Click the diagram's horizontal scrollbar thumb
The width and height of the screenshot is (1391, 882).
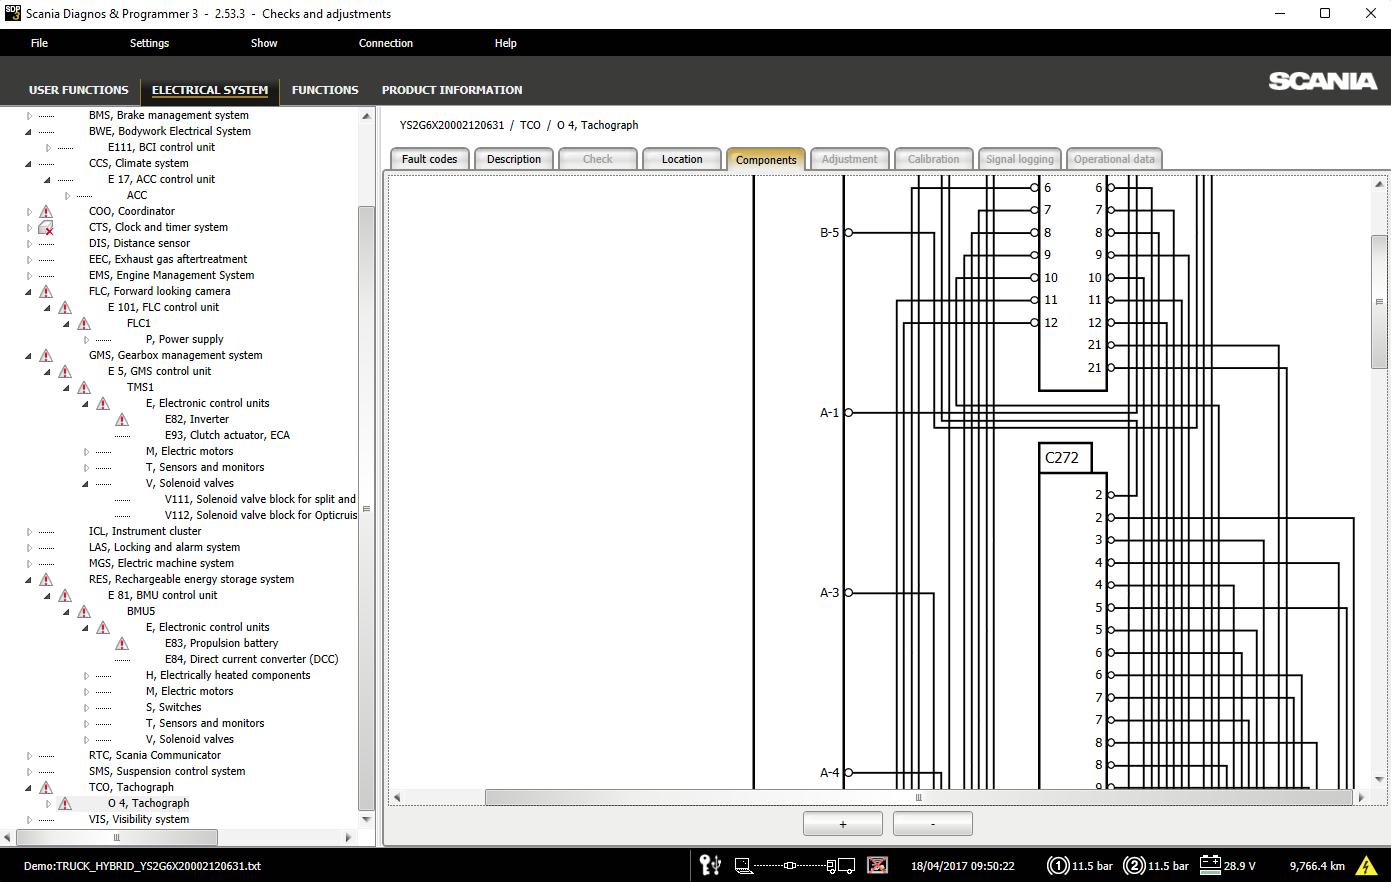(918, 797)
